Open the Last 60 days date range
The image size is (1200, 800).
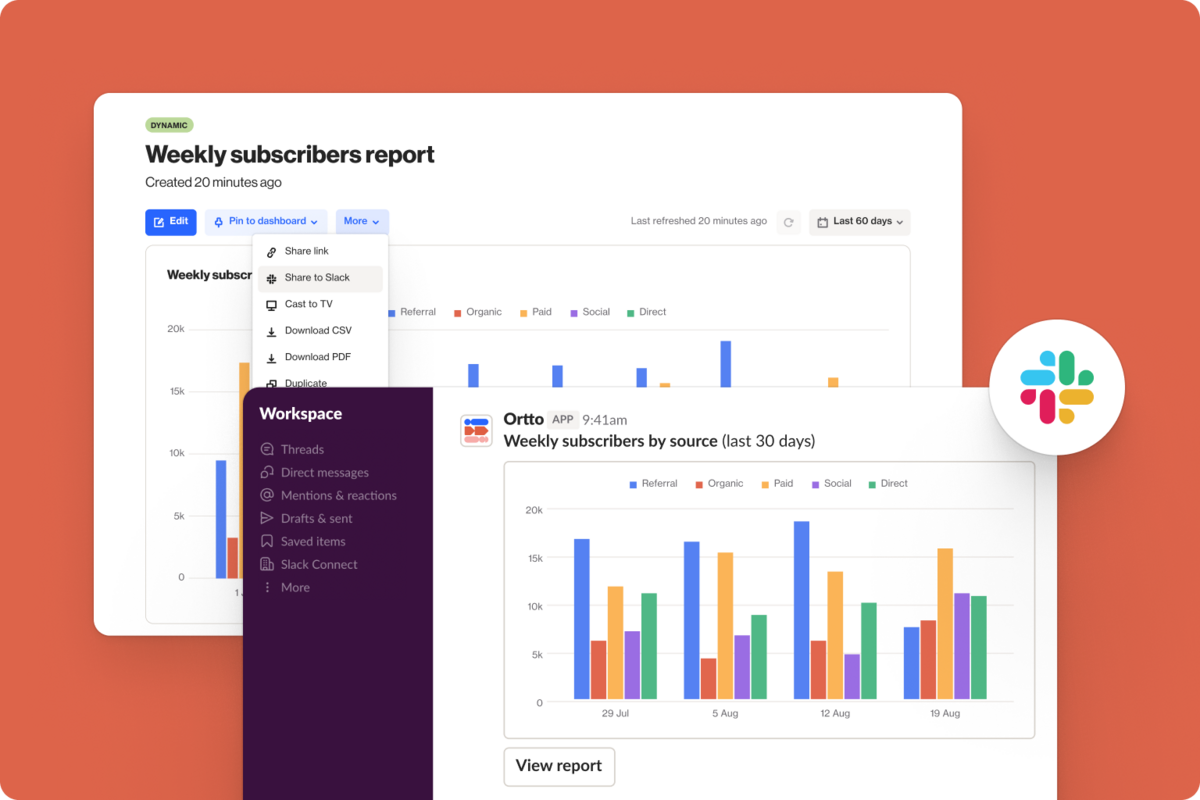coord(860,222)
